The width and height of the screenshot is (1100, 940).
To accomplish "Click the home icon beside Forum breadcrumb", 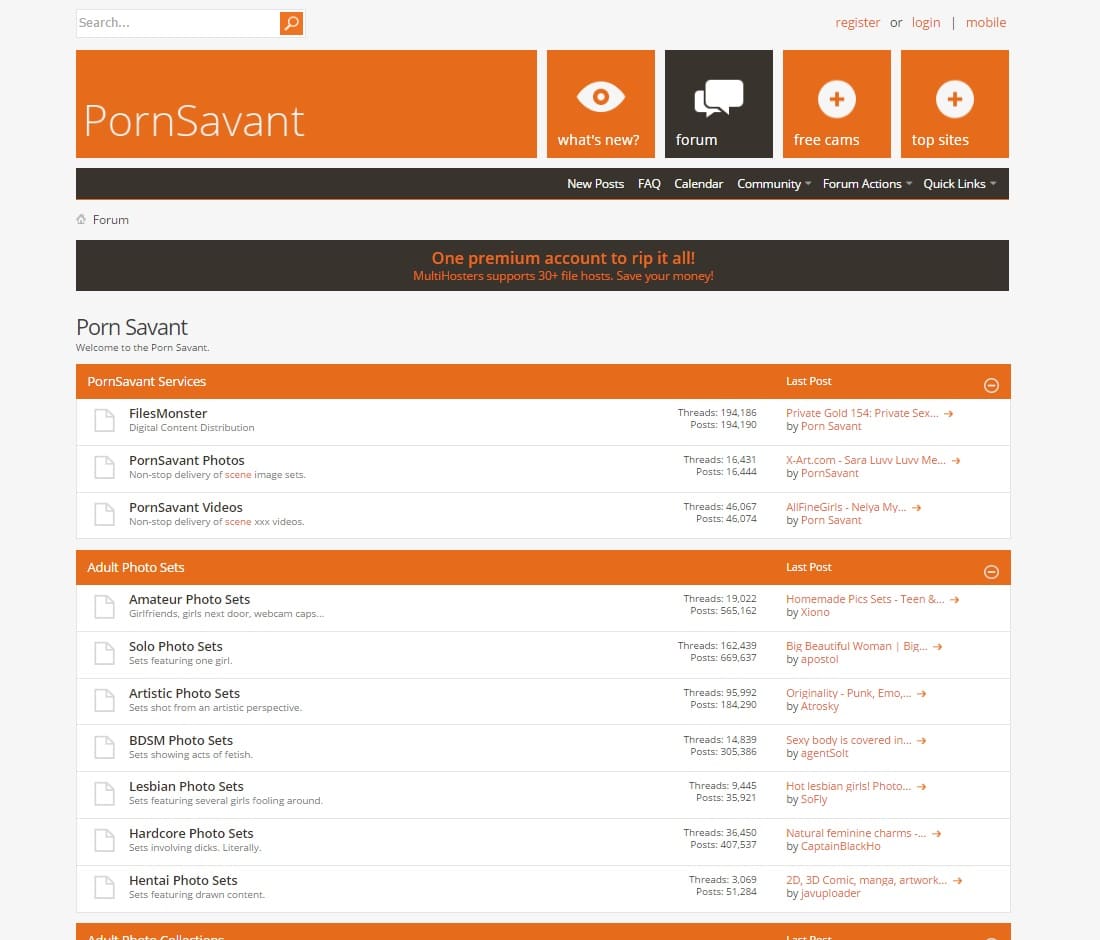I will coord(81,220).
